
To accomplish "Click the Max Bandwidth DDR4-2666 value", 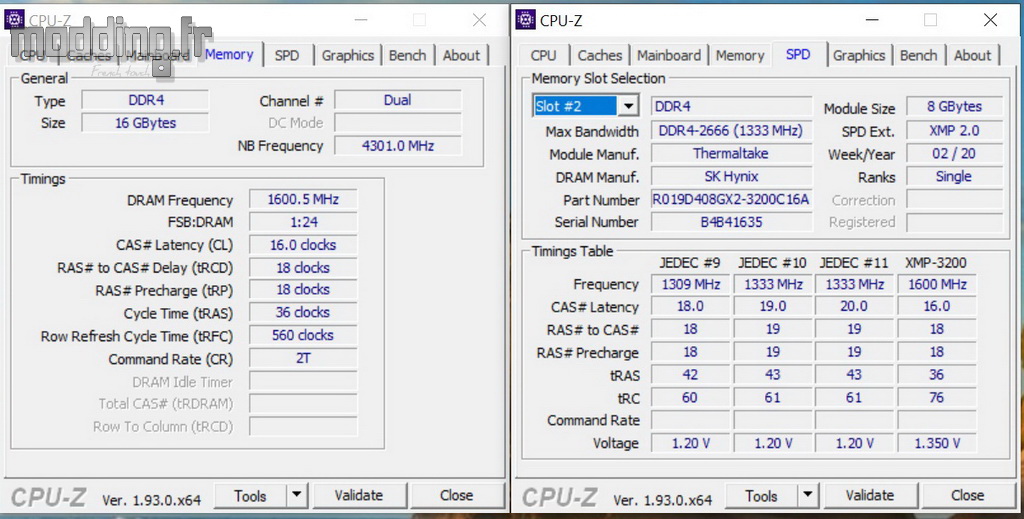I will point(731,131).
